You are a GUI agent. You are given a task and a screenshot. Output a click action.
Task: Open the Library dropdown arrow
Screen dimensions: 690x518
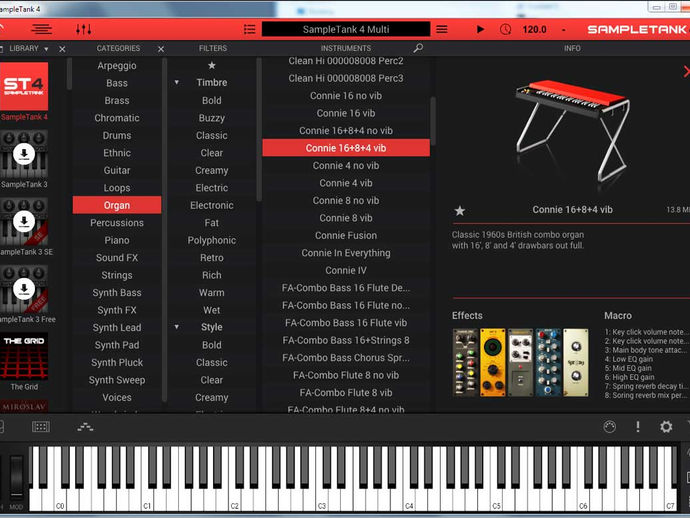46,49
